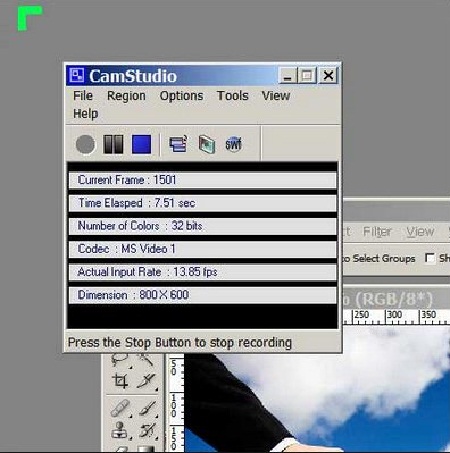Click the 'Current Frame : 1501' row
Screen dimensions: 450x453
click(202, 180)
